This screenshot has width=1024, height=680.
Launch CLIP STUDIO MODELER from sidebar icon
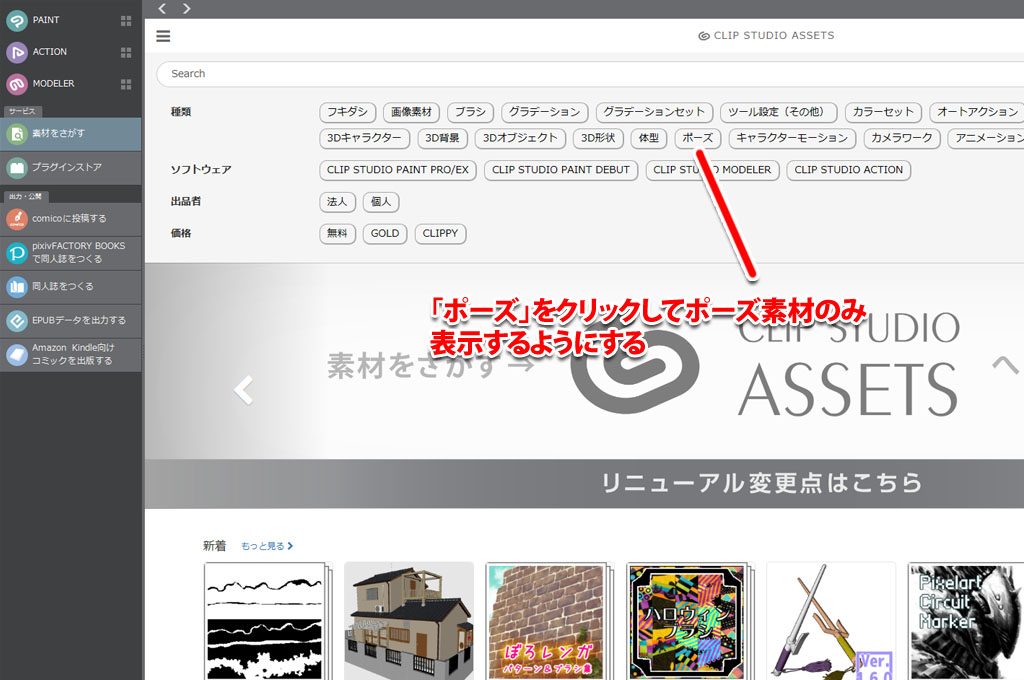click(x=17, y=84)
